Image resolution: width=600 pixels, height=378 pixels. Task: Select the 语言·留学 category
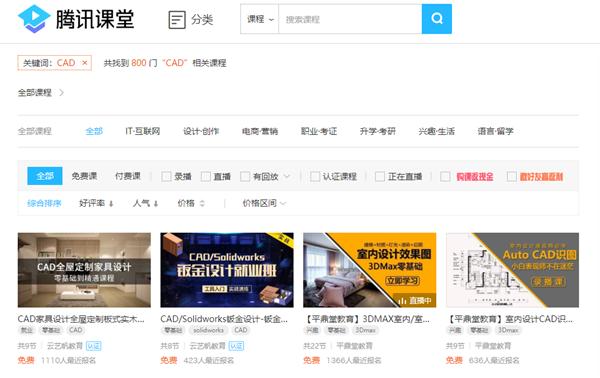495,131
